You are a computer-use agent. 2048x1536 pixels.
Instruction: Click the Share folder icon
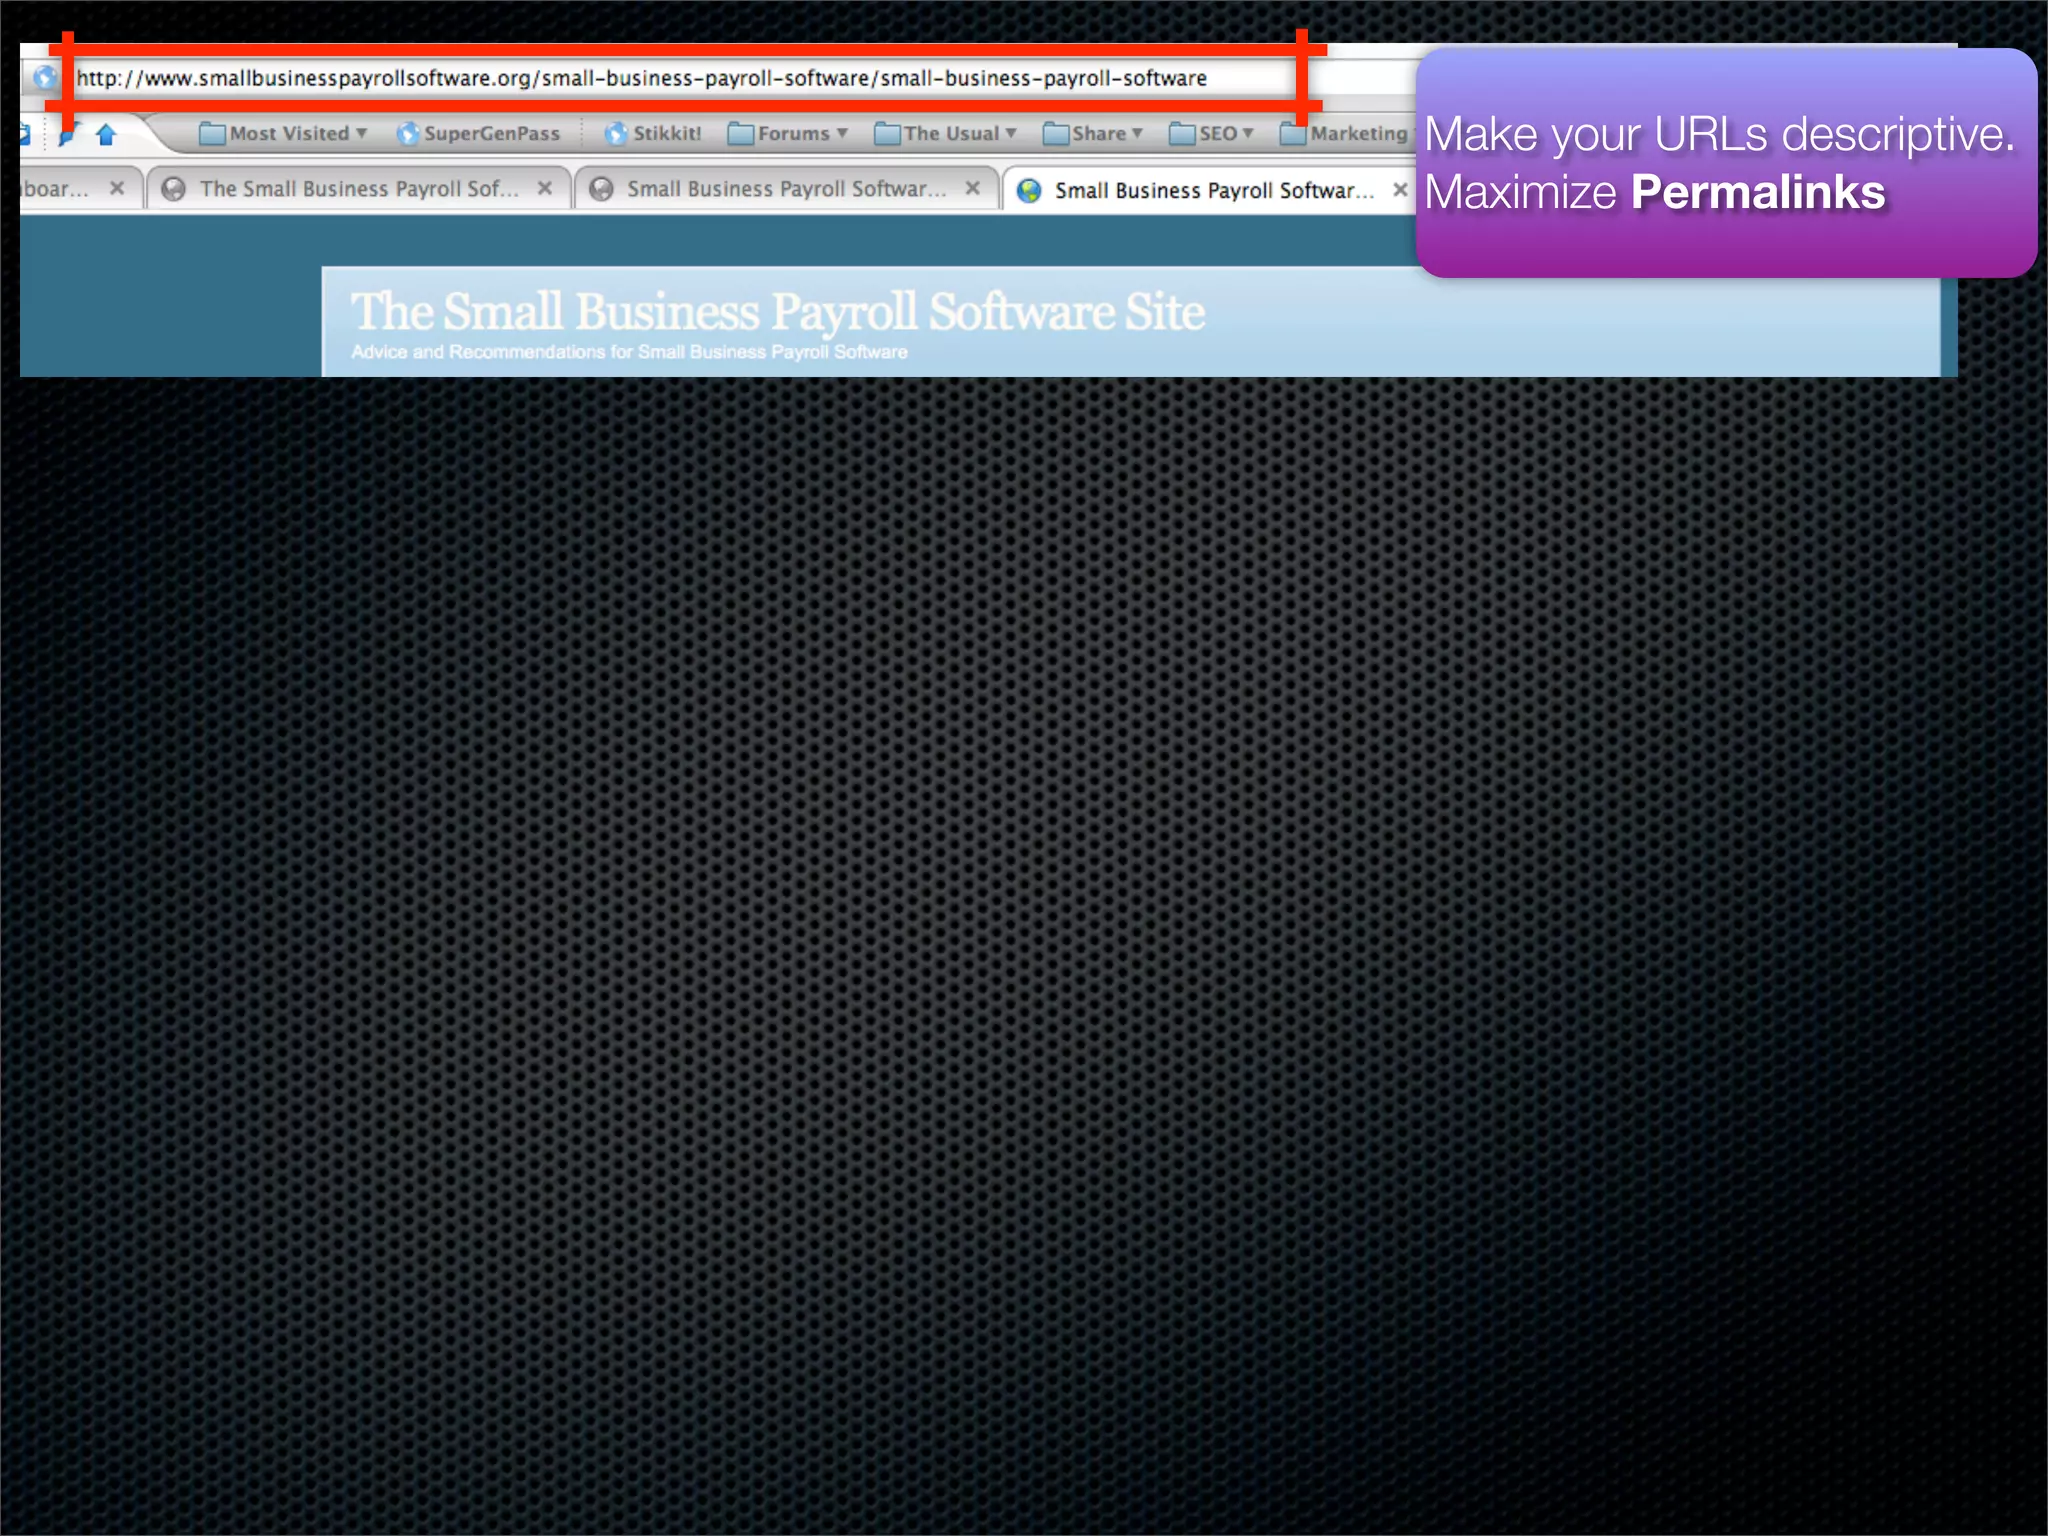(1056, 133)
